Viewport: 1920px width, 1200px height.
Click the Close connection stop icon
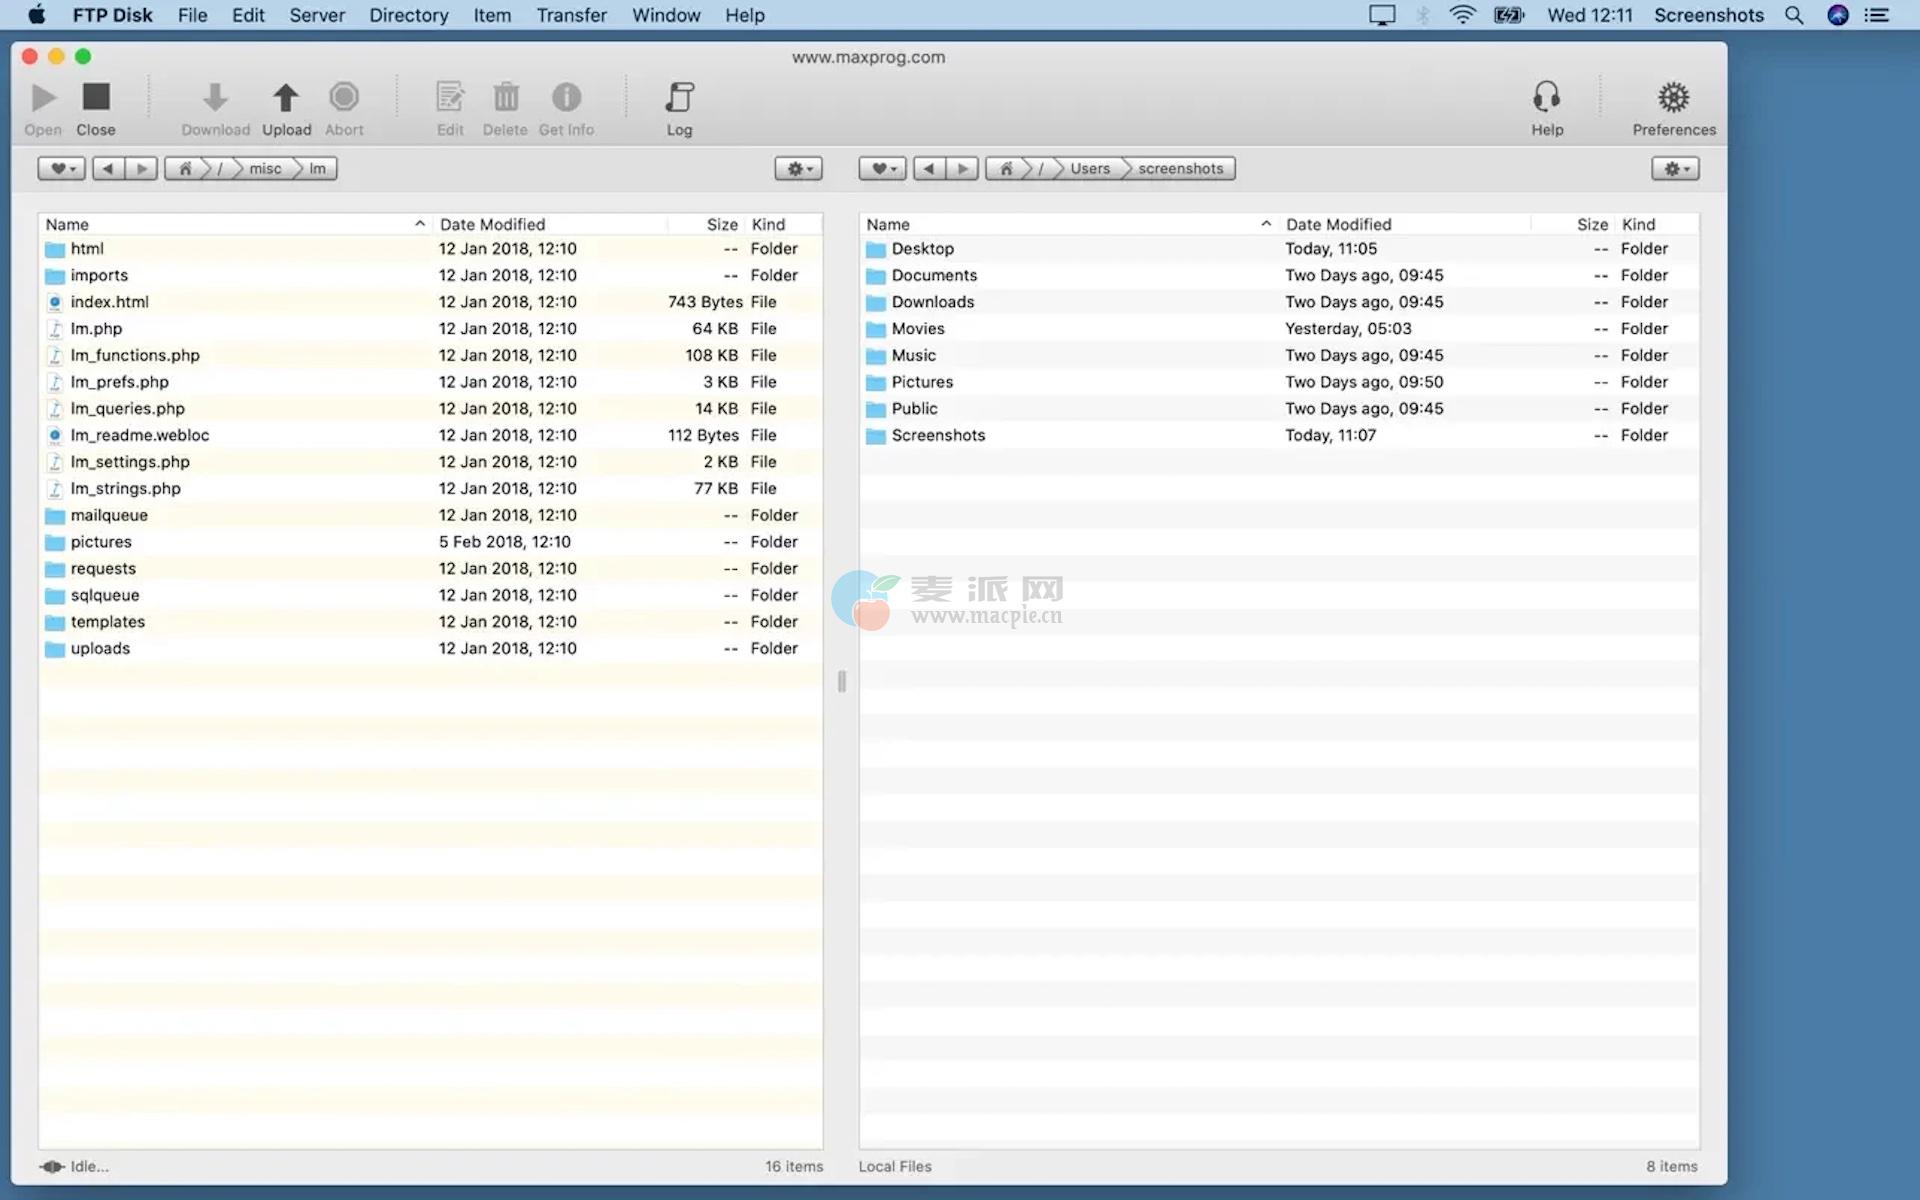96,97
